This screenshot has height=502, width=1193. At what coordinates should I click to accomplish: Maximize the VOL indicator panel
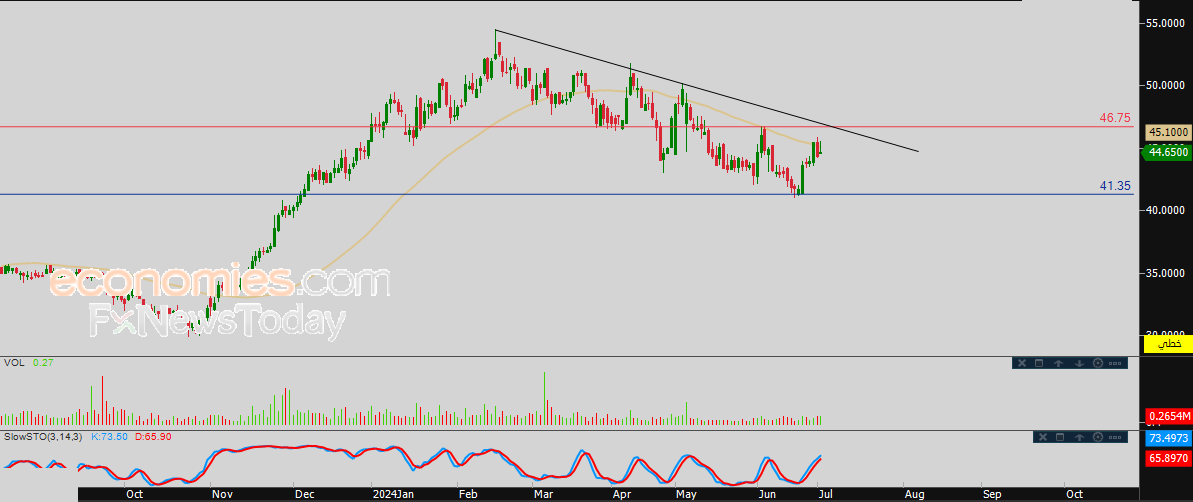pos(1038,363)
